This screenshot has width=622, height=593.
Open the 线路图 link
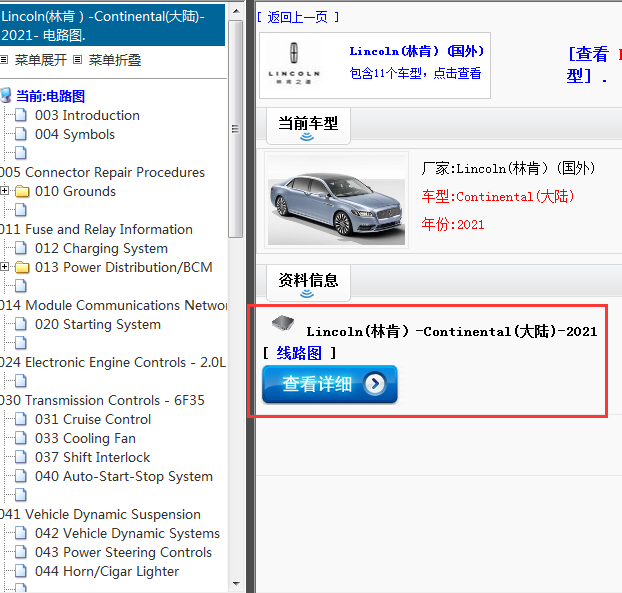click(x=299, y=353)
